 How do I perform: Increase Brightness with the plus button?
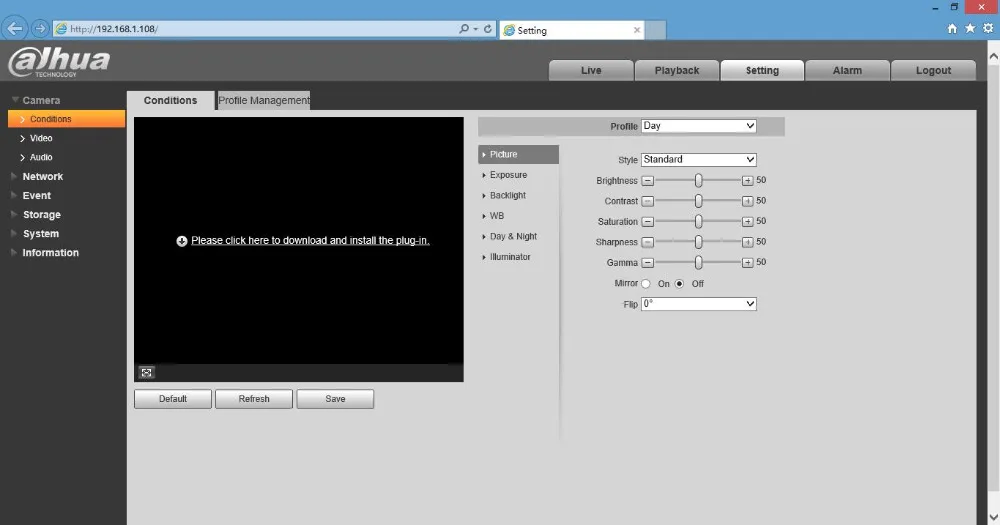point(747,181)
